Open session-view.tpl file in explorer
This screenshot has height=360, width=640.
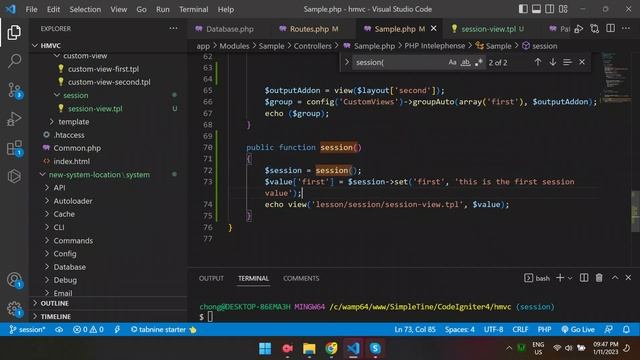click(x=108, y=109)
